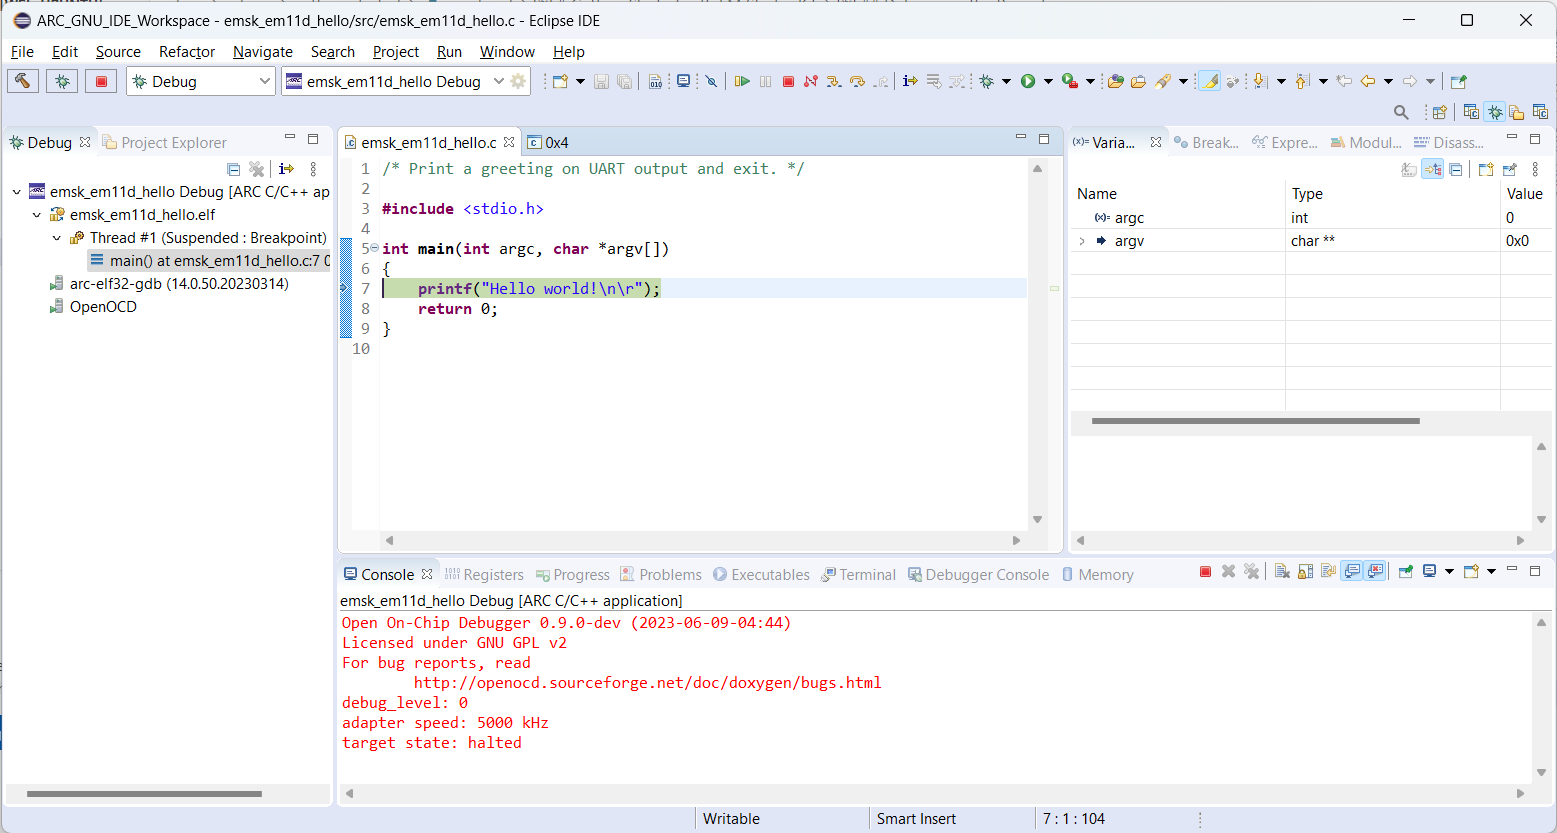This screenshot has height=833, width=1557.
Task: Click the Build hammer icon
Action: 22,81
